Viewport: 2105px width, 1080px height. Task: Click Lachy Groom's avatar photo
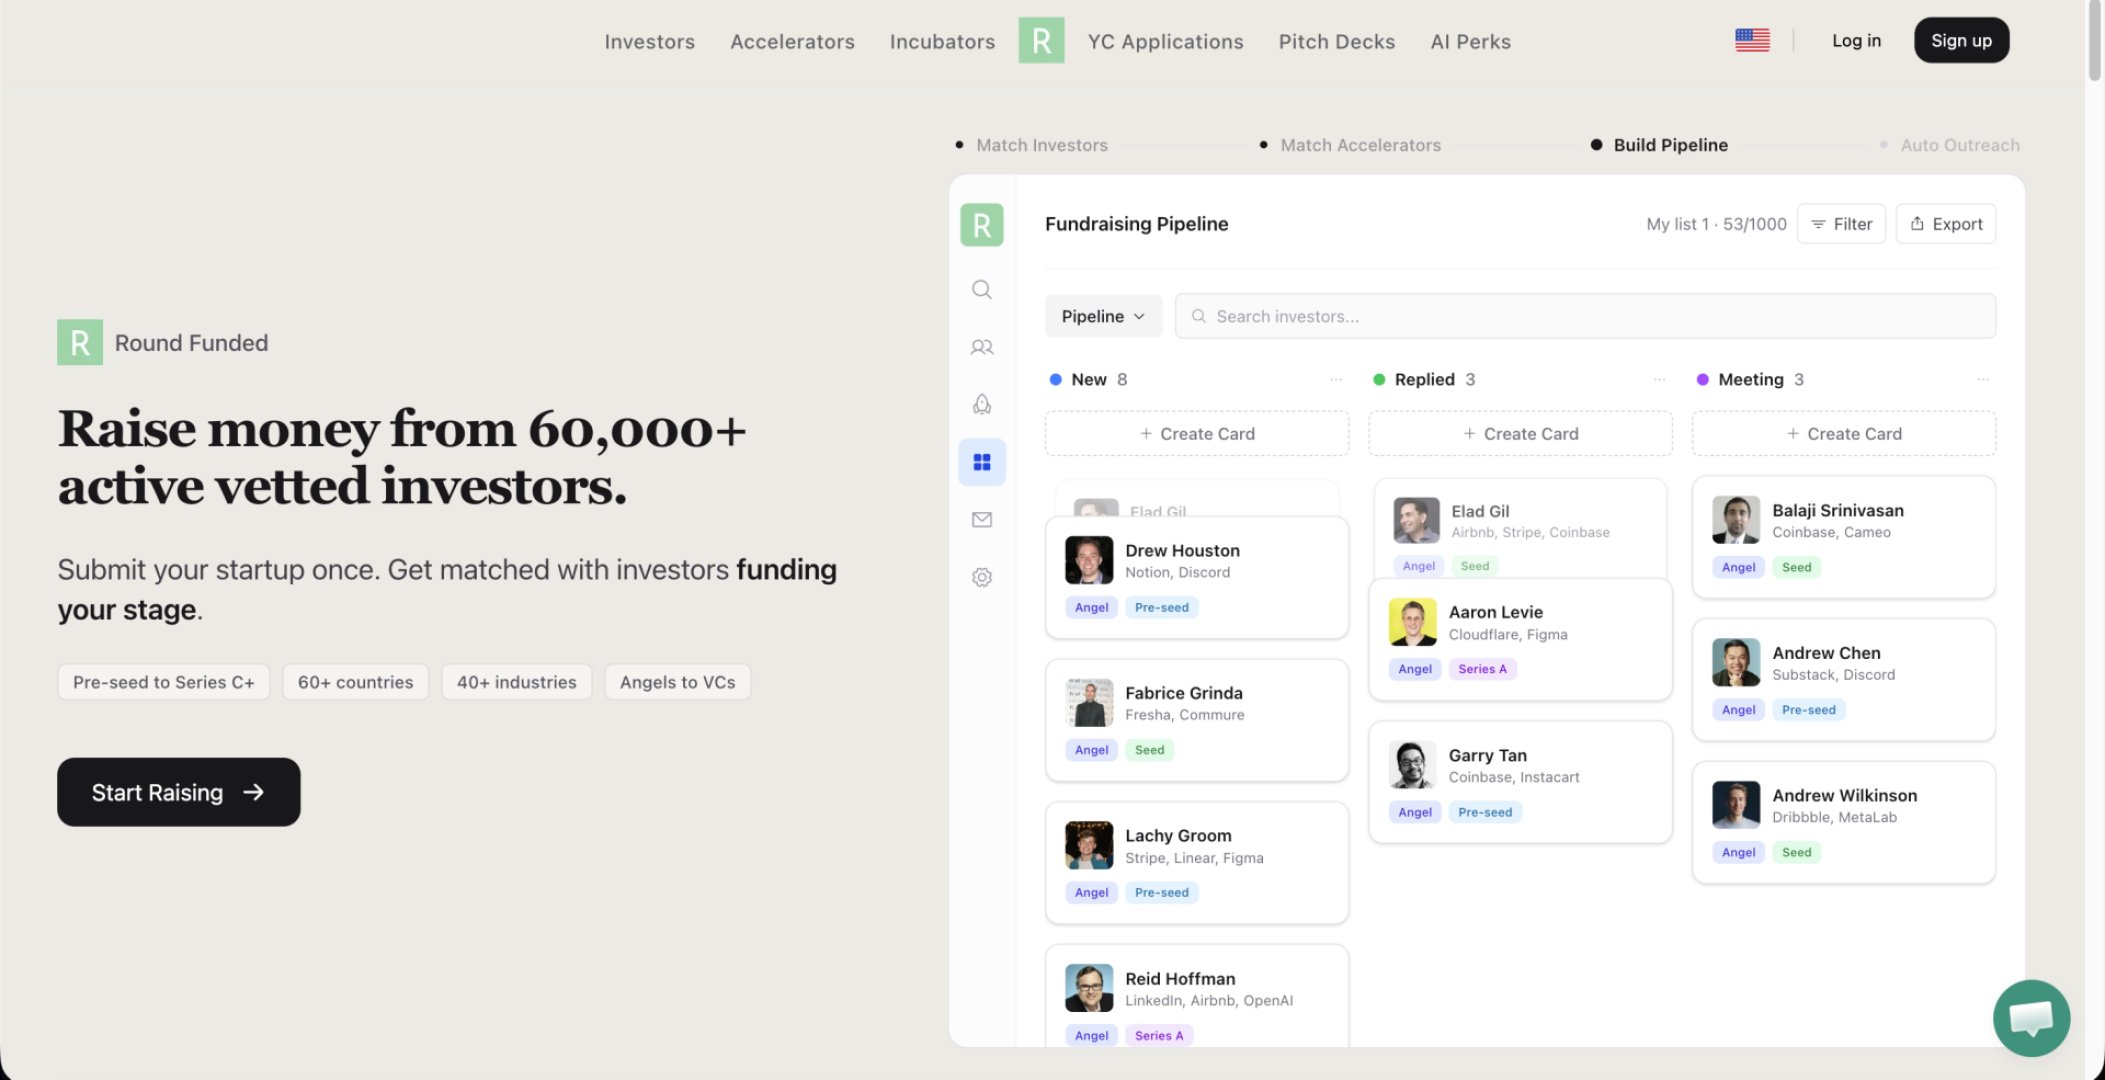click(x=1089, y=846)
